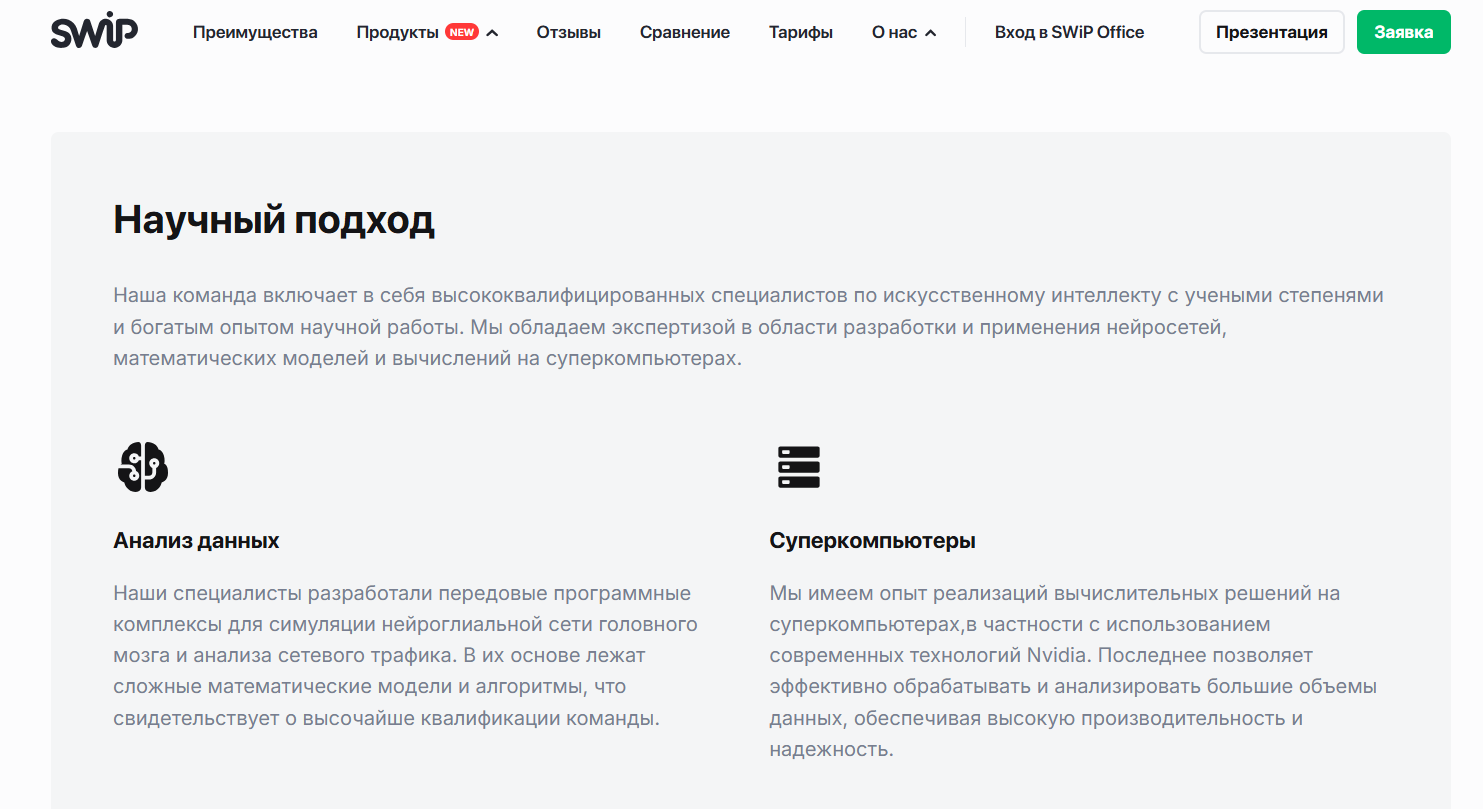Image resolution: width=1483 pixels, height=809 pixels.
Task: Navigate to Тарифы
Action: coord(800,32)
